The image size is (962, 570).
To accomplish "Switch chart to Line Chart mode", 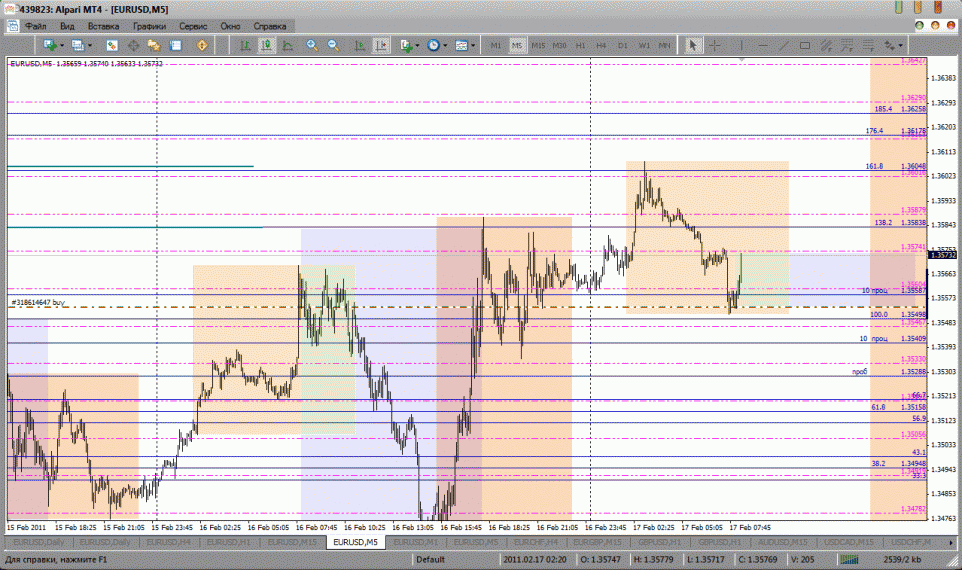I will [288, 45].
